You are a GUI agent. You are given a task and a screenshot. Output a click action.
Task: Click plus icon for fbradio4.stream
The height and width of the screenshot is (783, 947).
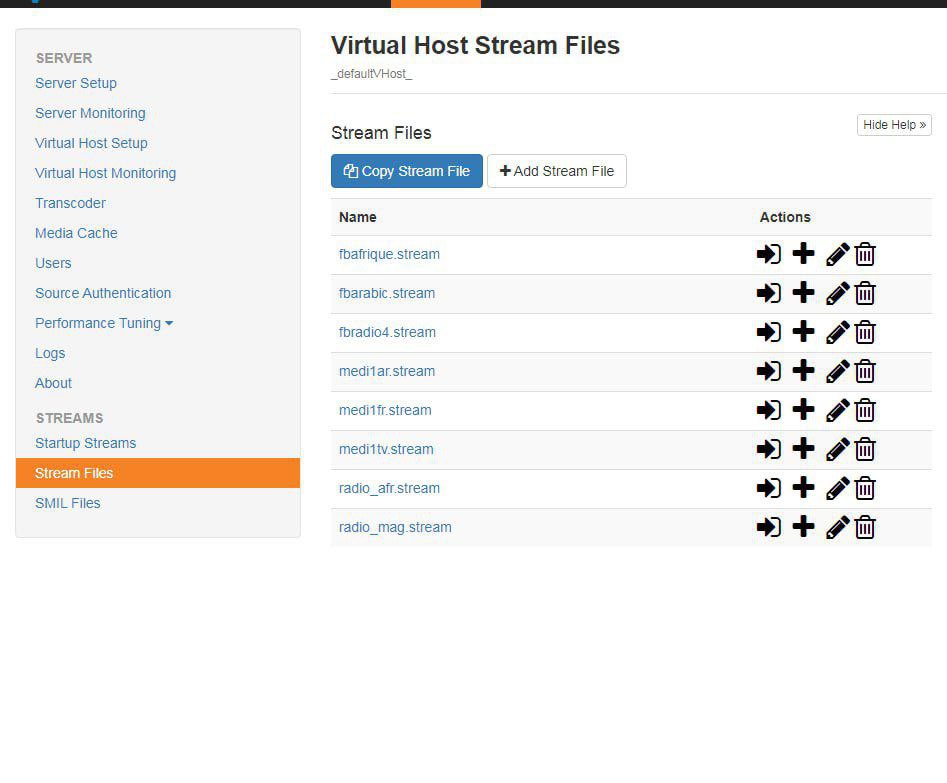click(803, 332)
